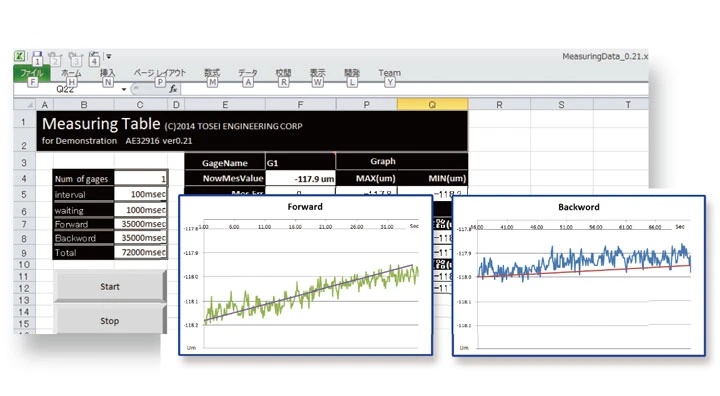Viewport: 720px width, 396px height.
Task: Click the fx insert function icon
Action: 173,89
